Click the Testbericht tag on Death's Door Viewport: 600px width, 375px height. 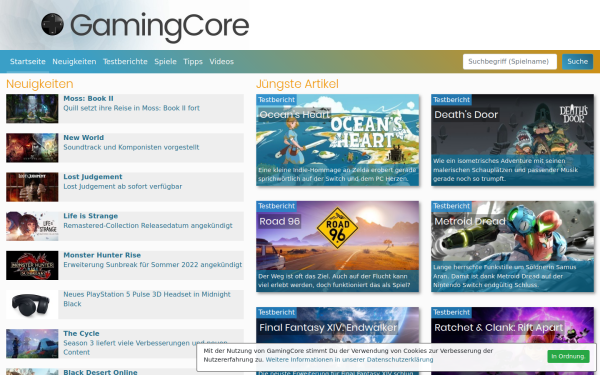452,100
